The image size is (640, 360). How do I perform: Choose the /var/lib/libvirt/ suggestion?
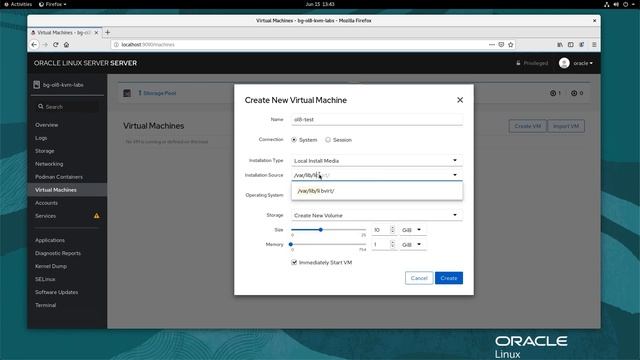pyautogui.click(x=377, y=191)
